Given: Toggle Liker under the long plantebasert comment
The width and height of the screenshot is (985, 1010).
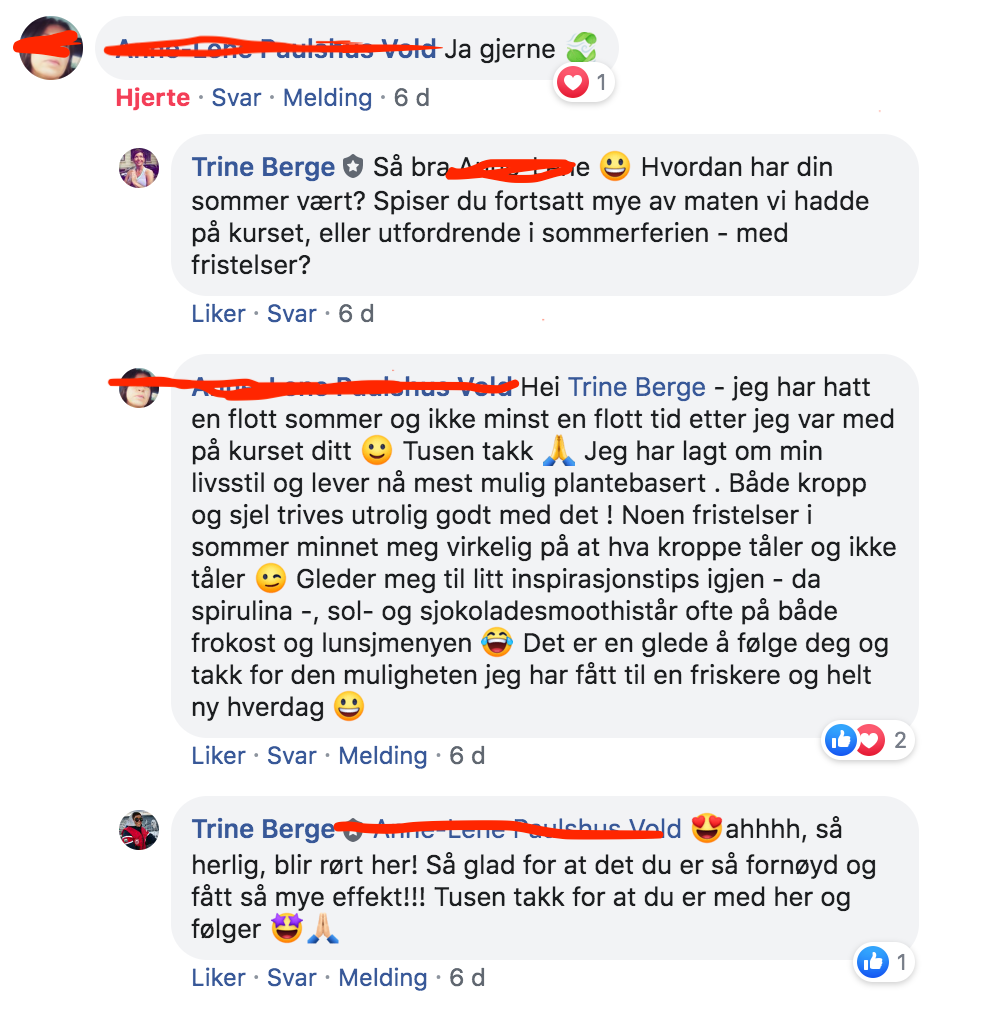Looking at the screenshot, I should coord(218,756).
